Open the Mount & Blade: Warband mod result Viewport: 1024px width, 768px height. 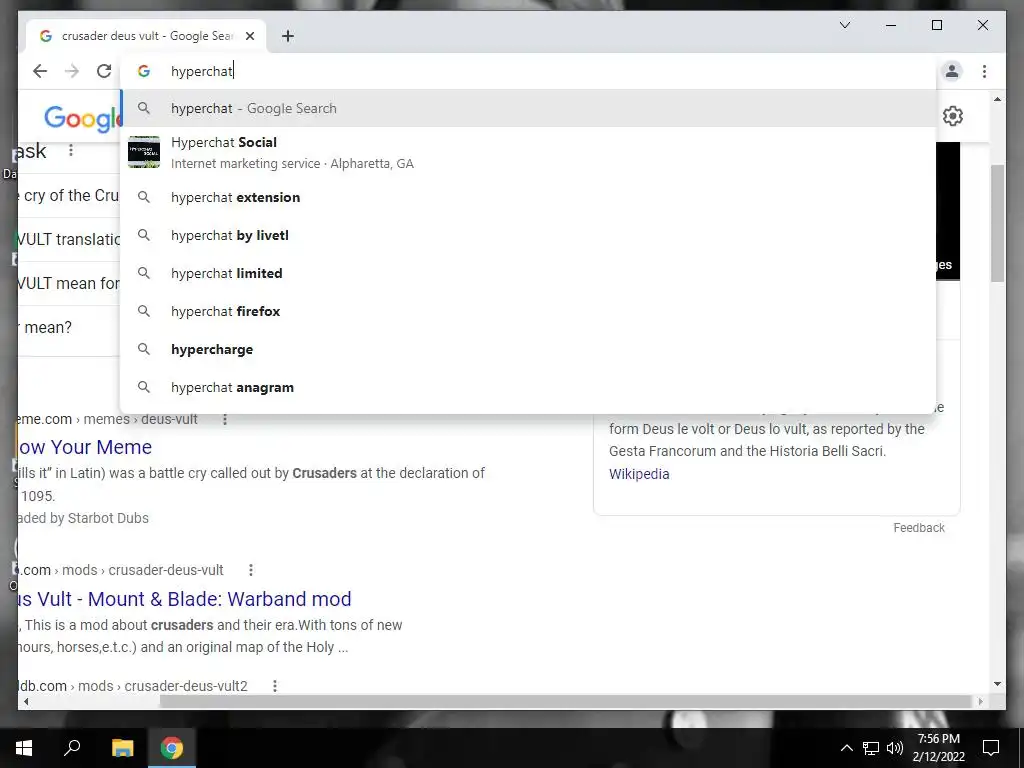(x=185, y=599)
